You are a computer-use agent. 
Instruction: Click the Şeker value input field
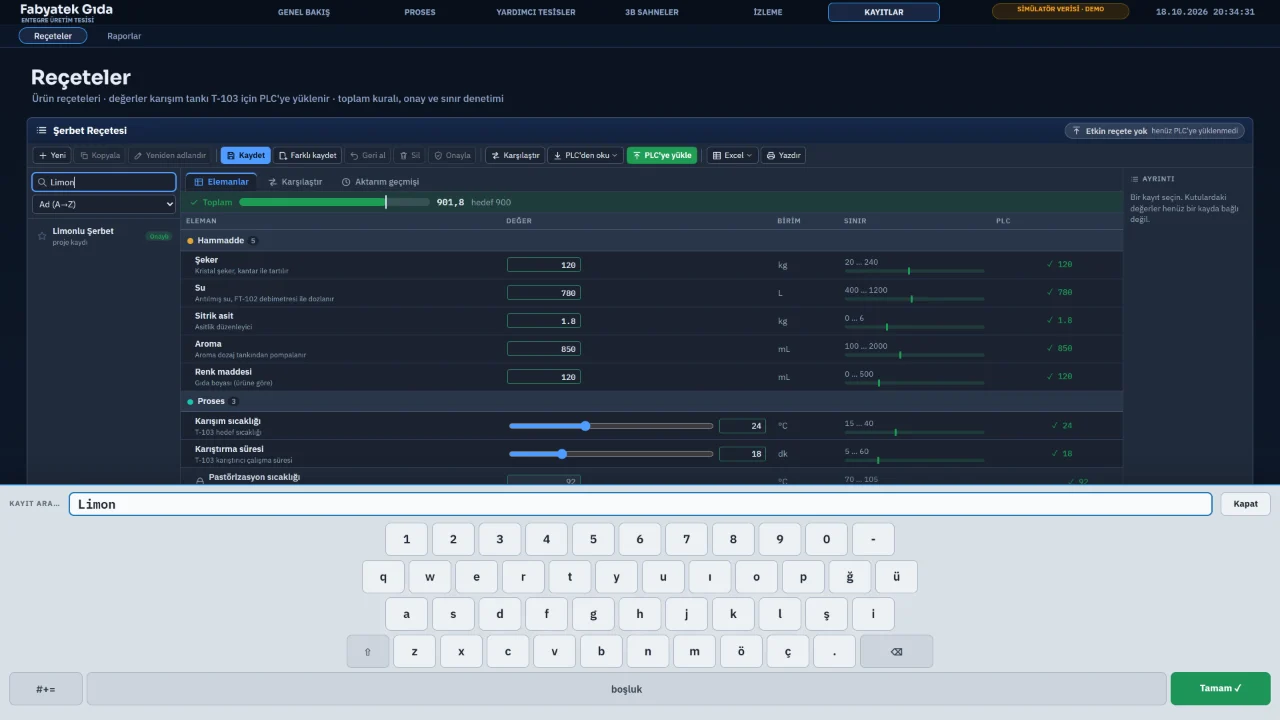(543, 265)
